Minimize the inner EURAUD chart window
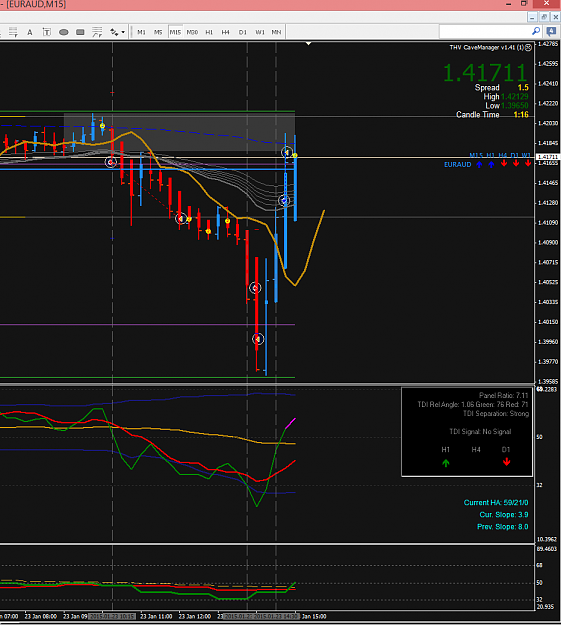Screen dimensions: 561x625 coord(532,17)
